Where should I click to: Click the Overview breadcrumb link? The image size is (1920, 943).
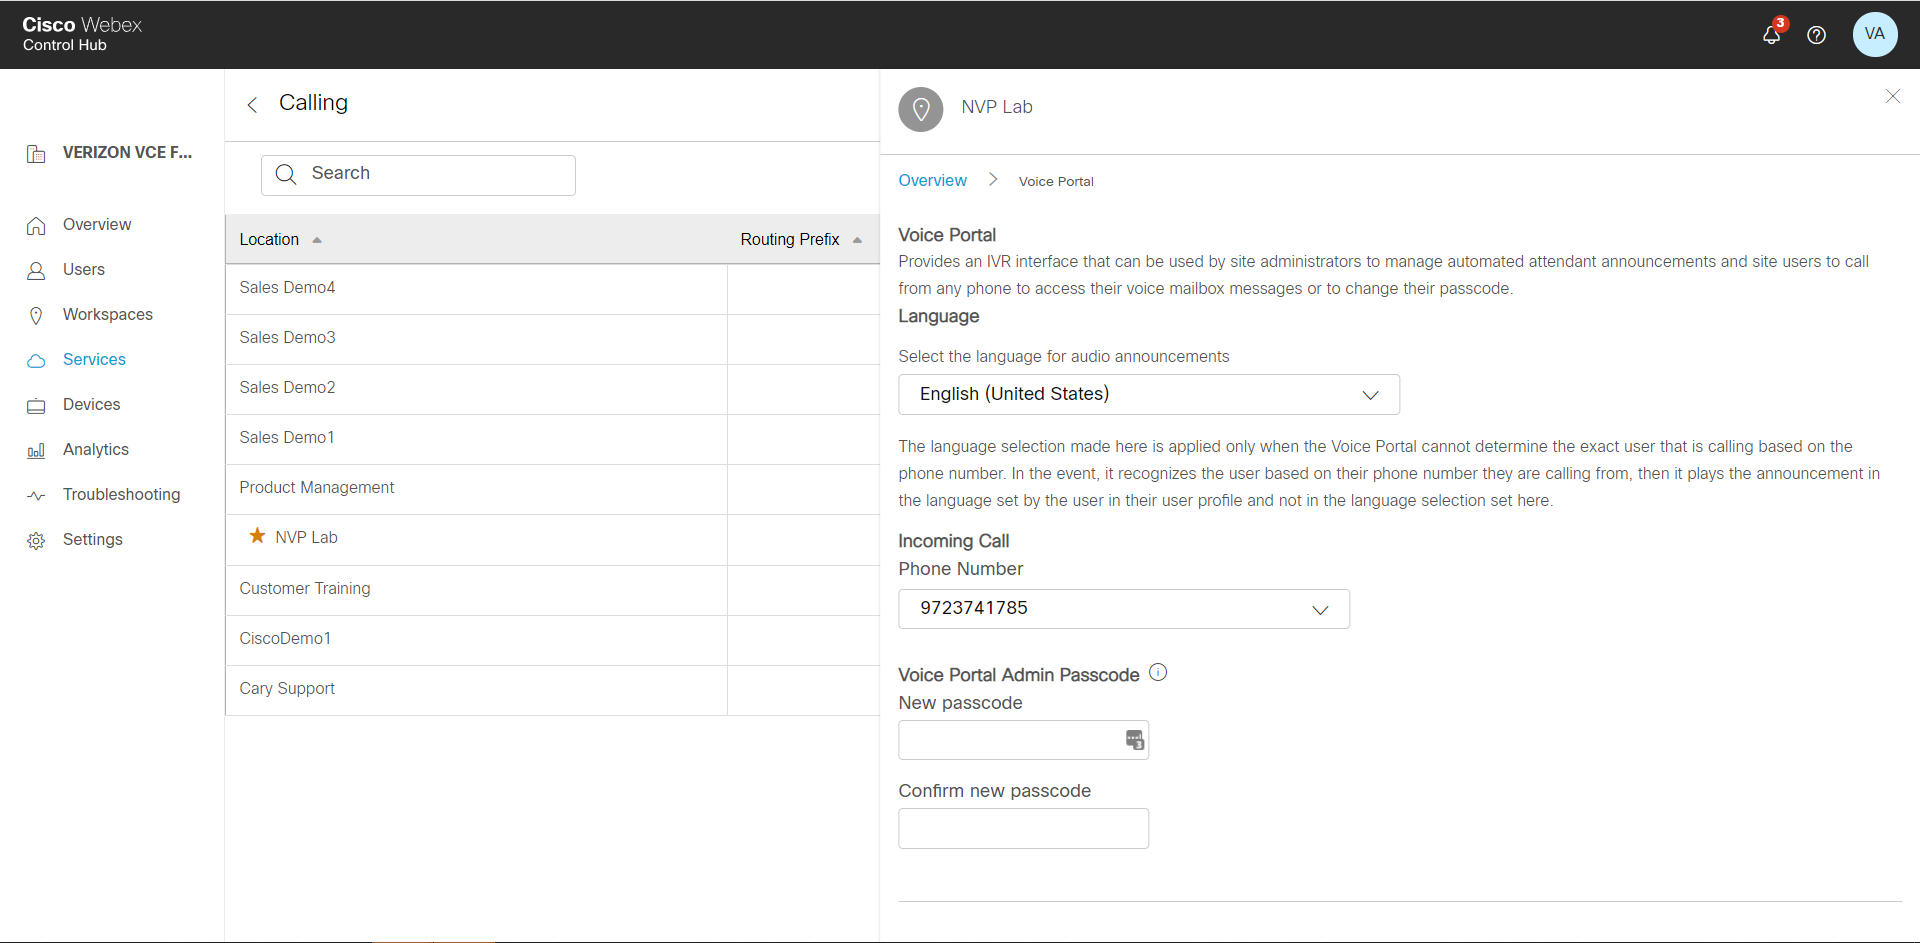(x=932, y=180)
